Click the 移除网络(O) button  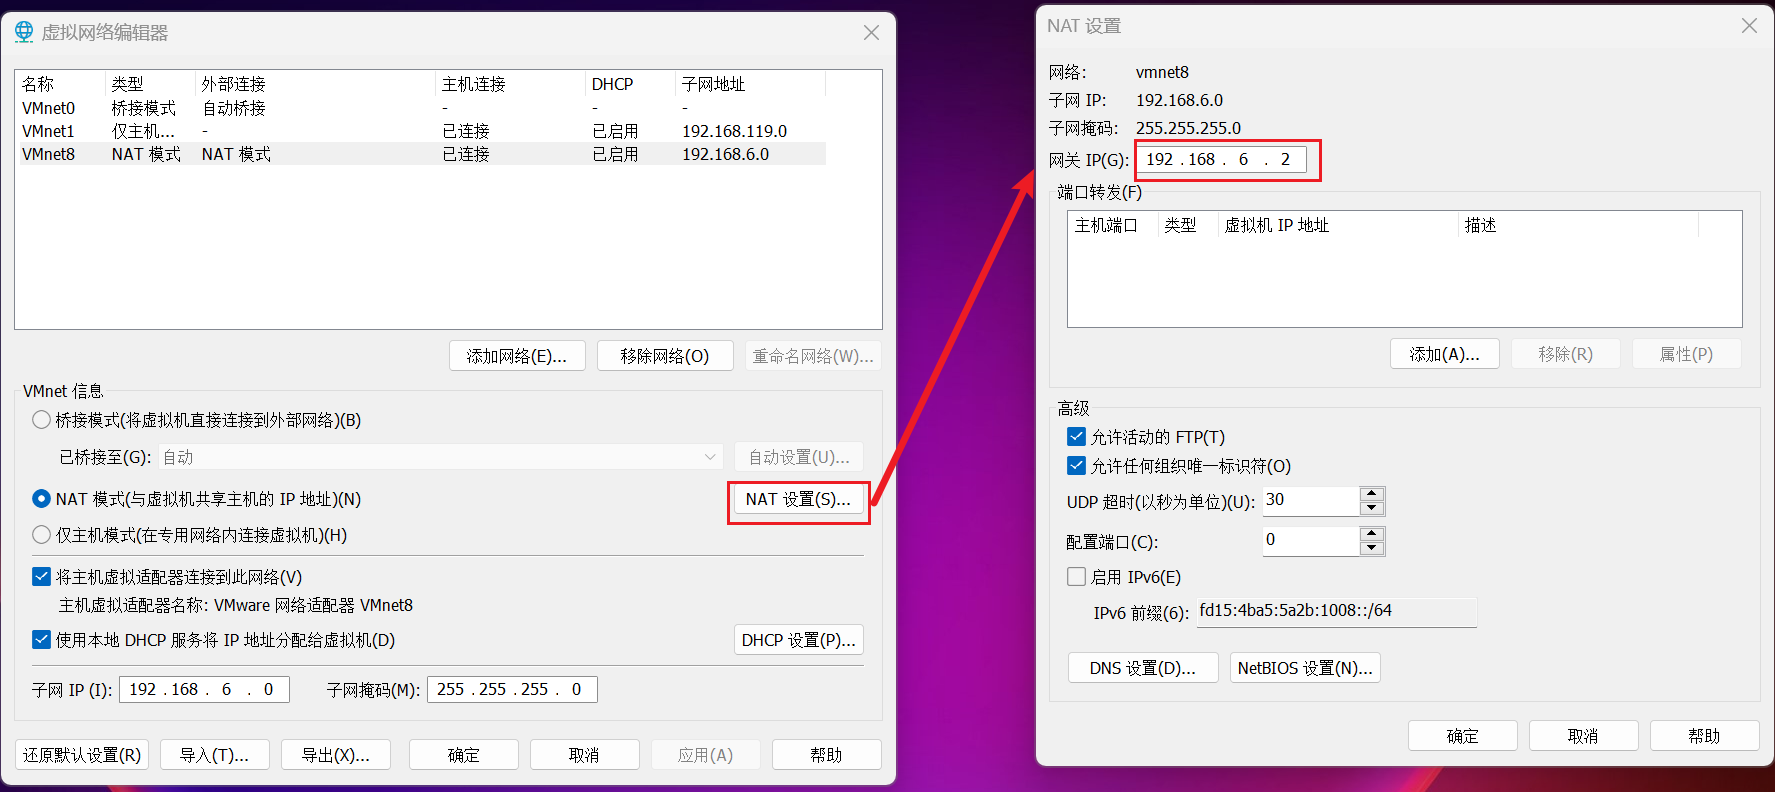665,356
